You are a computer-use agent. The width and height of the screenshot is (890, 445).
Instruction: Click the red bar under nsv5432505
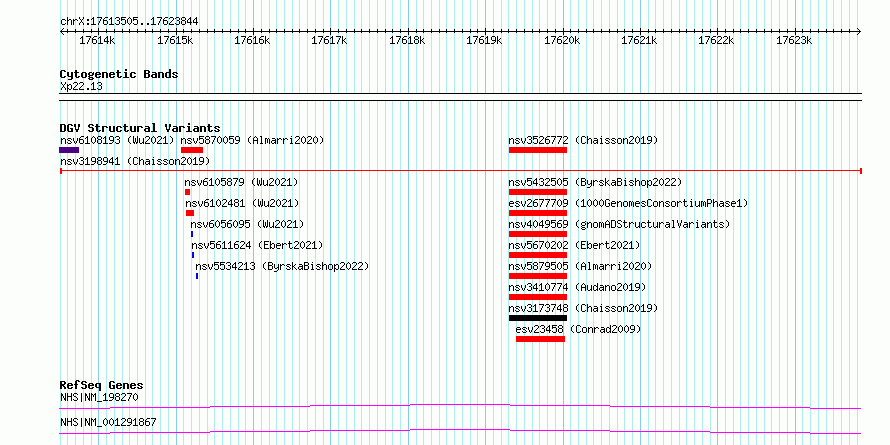coord(538,192)
